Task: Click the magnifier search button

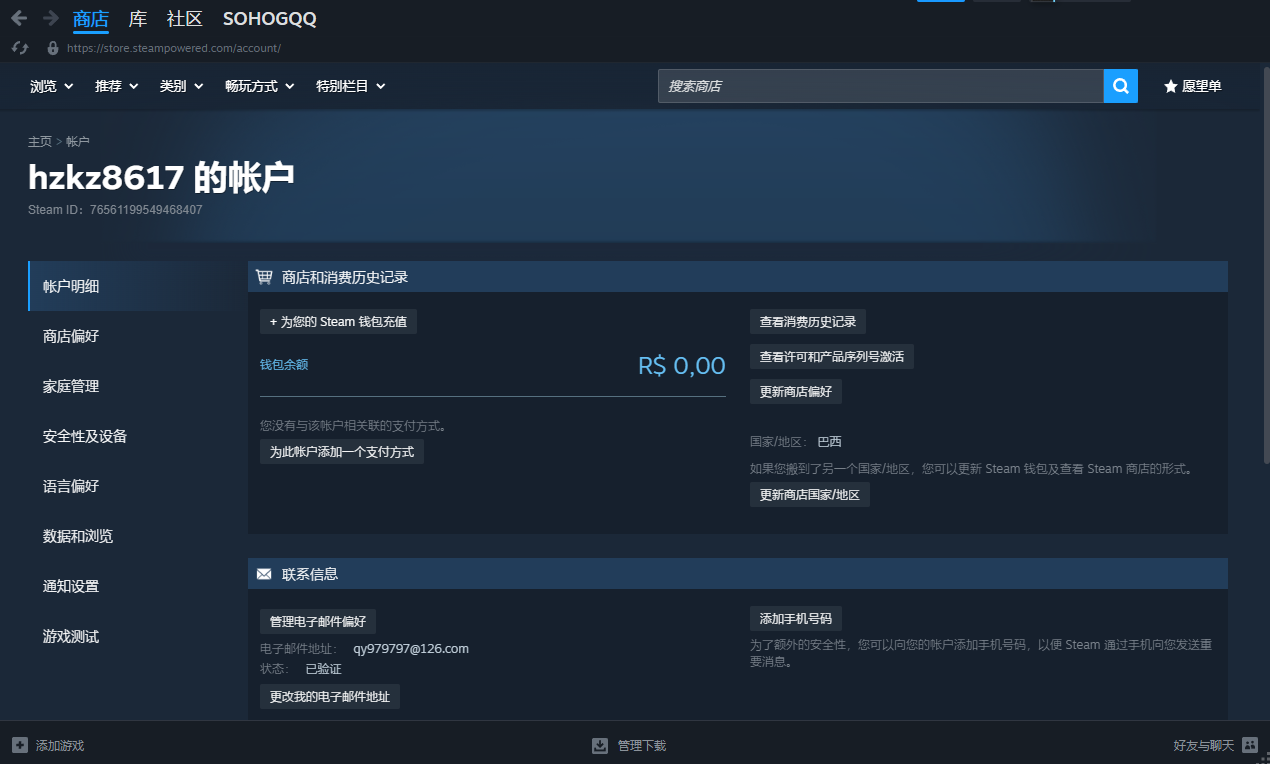Action: pos(1121,86)
